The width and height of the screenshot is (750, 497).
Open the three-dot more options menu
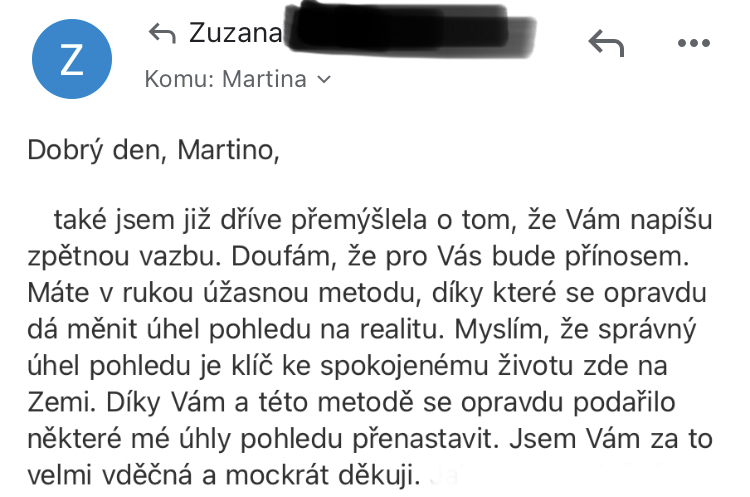[x=694, y=43]
